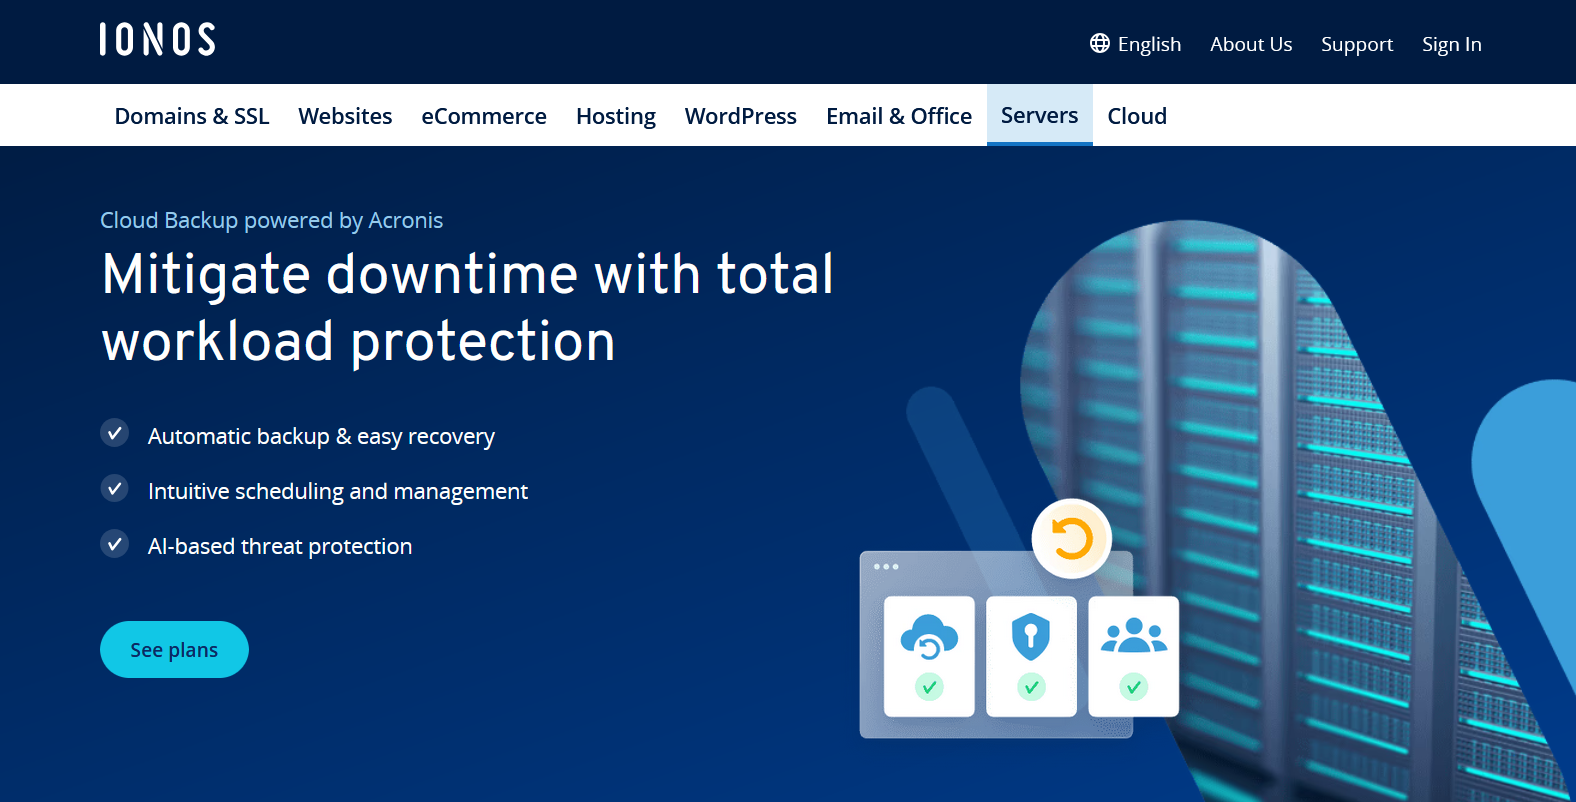Click checkmark beside Intuitive scheduling and management
The height and width of the screenshot is (802, 1576).
pyautogui.click(x=115, y=489)
